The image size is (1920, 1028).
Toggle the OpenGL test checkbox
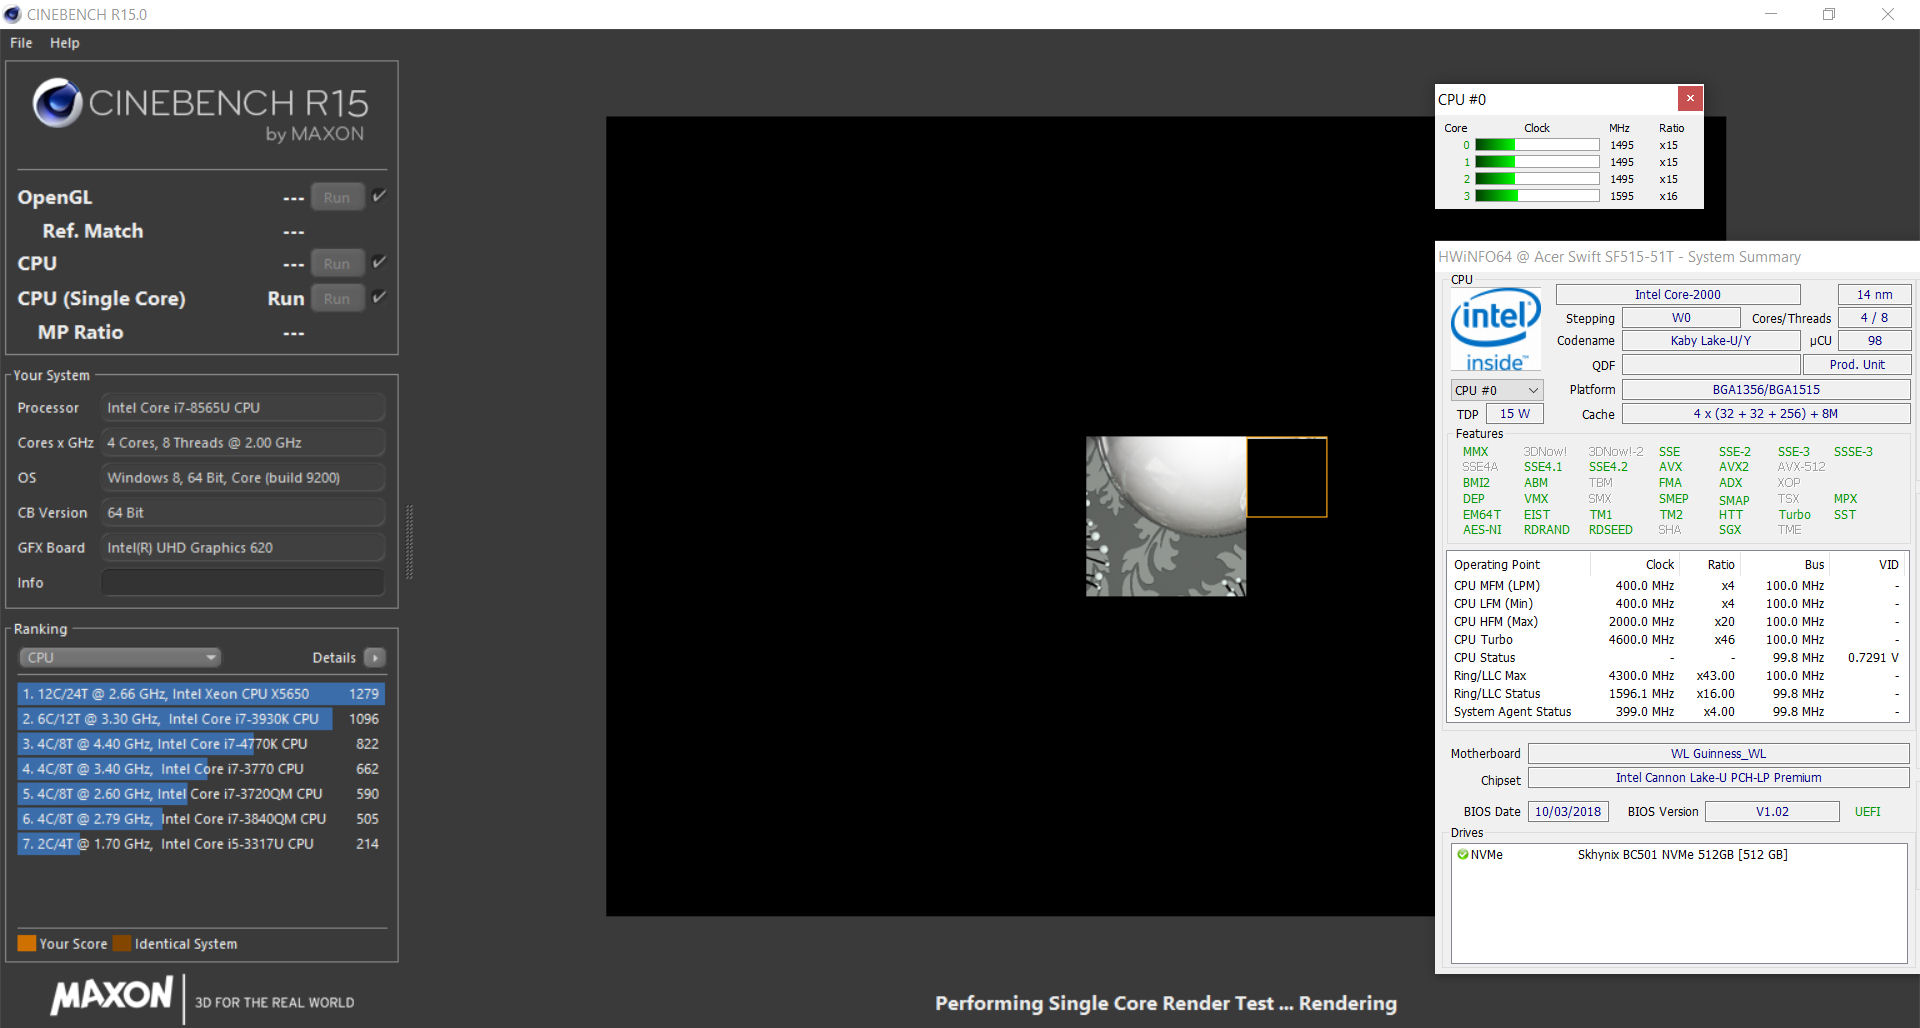coord(379,196)
